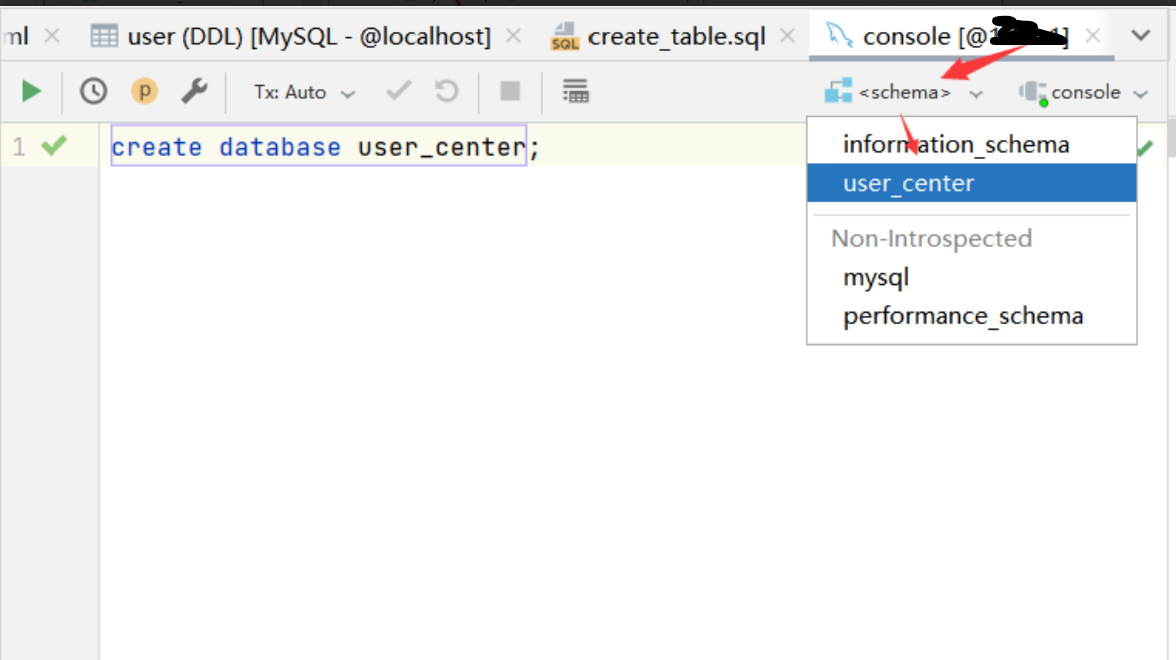Viewport: 1176px width, 660px height.
Task: Click the green check in line 1 gutter
Action: coord(54,147)
